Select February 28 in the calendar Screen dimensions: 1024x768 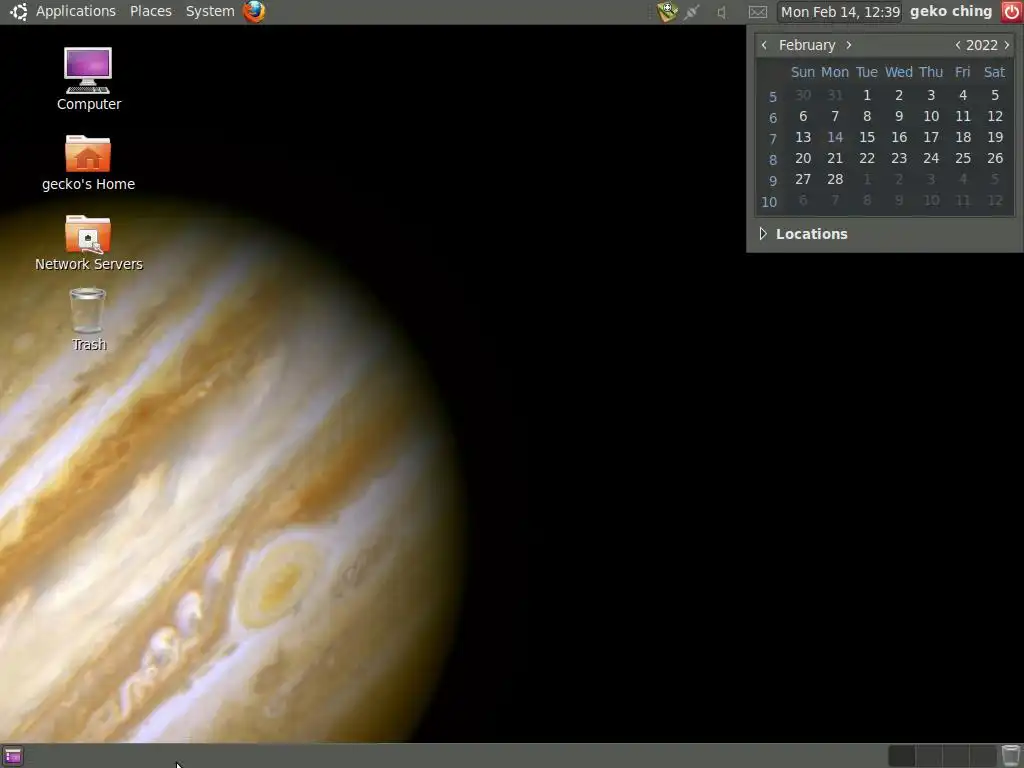835,179
